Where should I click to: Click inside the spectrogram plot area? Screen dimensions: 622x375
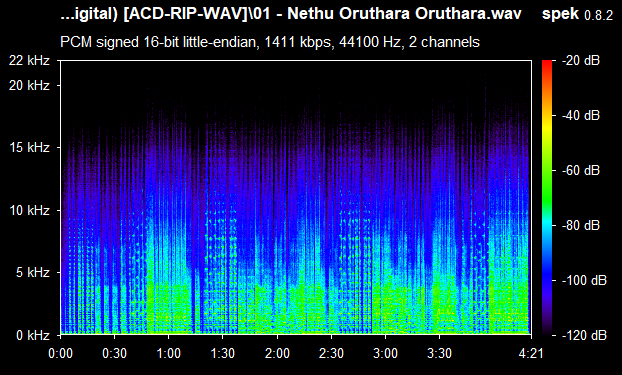[x=296, y=198]
